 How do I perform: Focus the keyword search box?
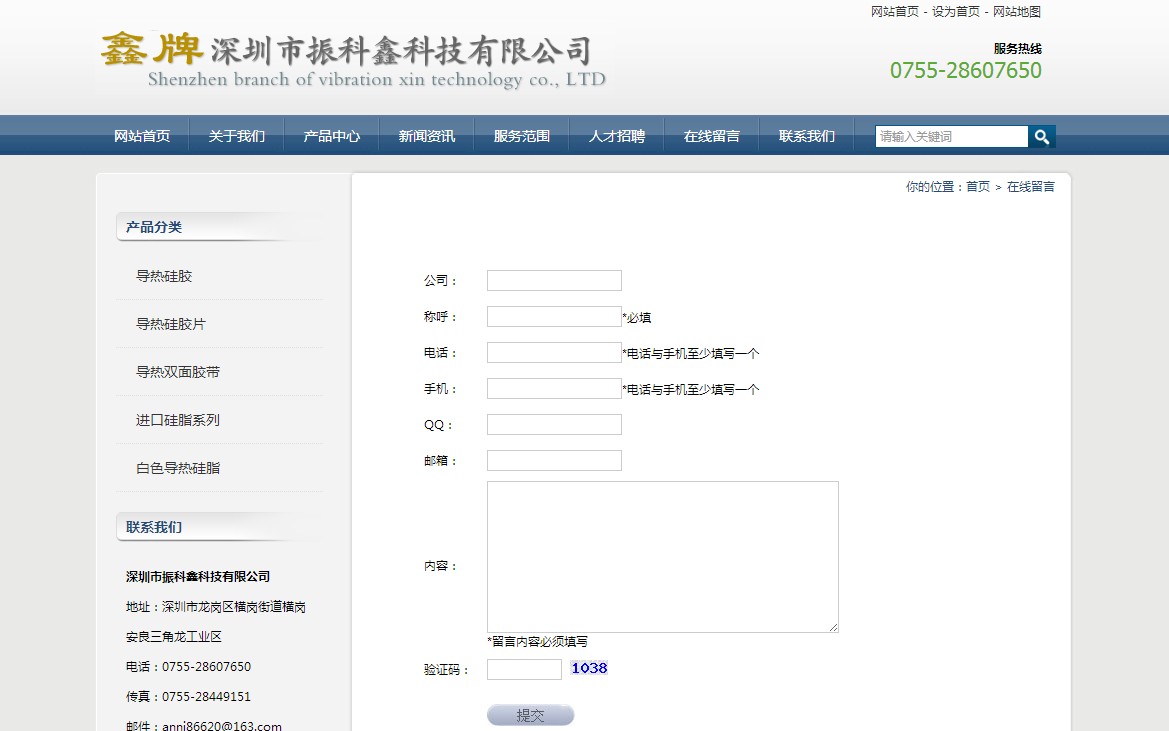pyautogui.click(x=951, y=136)
